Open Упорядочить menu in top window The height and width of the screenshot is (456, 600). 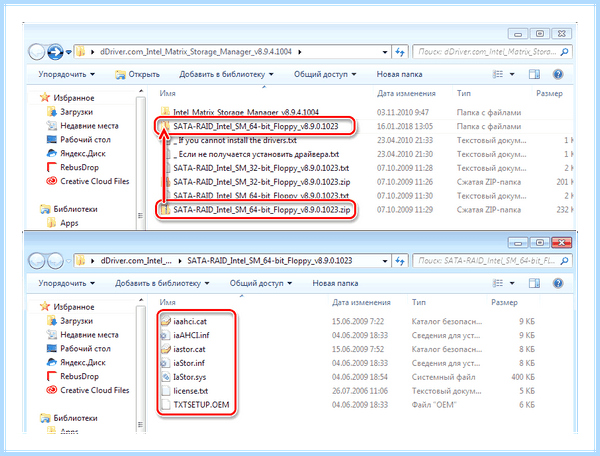pyautogui.click(x=67, y=74)
